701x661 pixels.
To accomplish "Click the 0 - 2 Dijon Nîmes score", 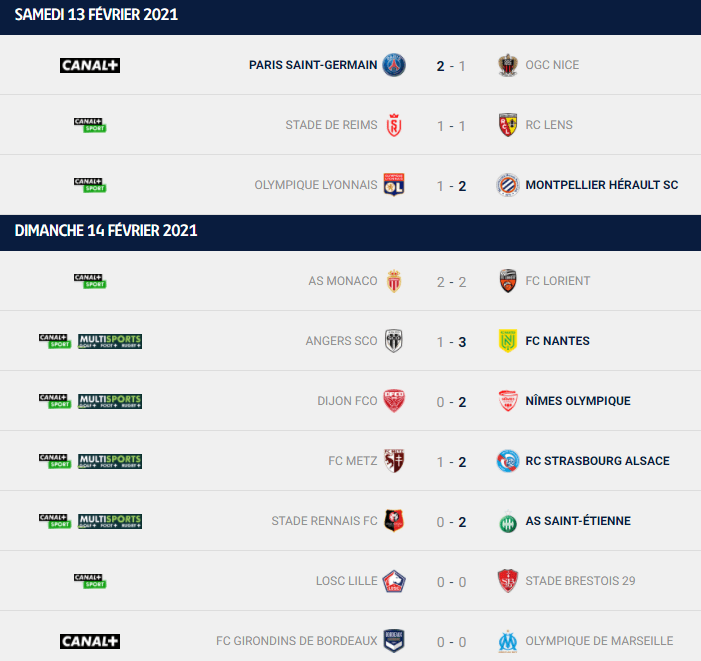I will click(451, 402).
